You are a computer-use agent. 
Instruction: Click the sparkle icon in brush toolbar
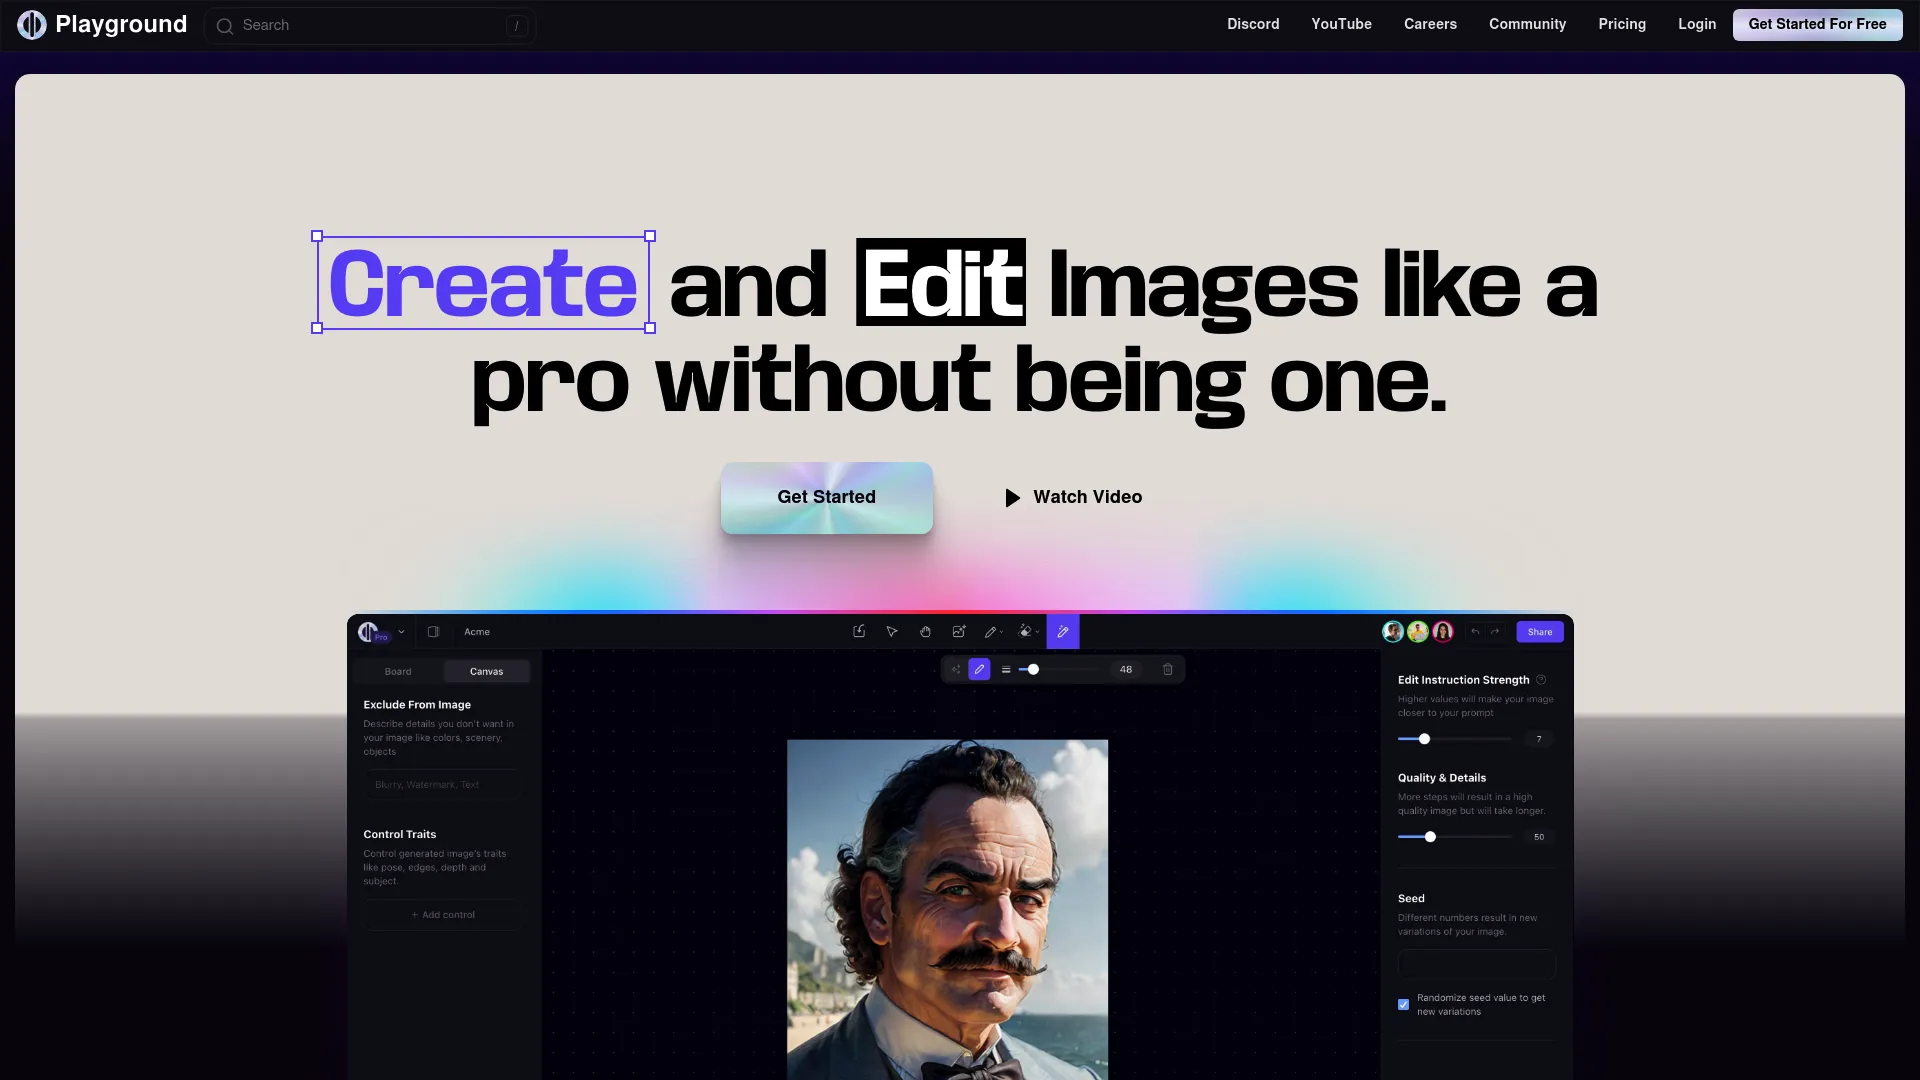(x=955, y=670)
